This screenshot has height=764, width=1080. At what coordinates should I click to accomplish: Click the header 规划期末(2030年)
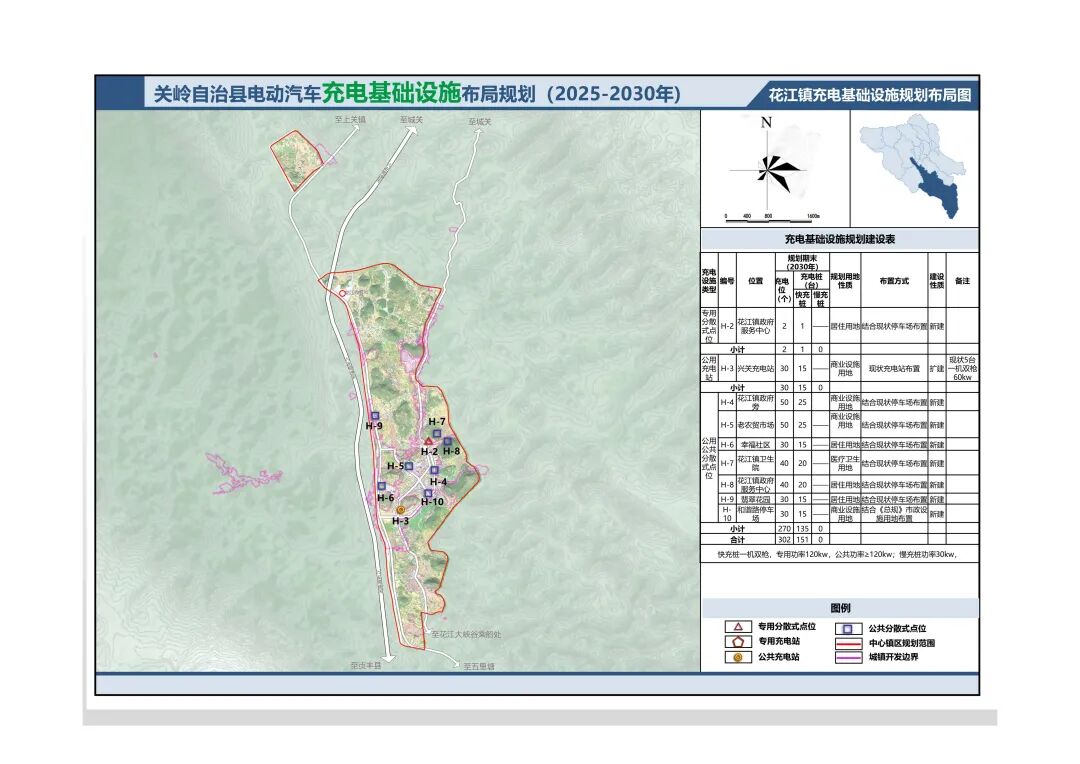click(802, 262)
